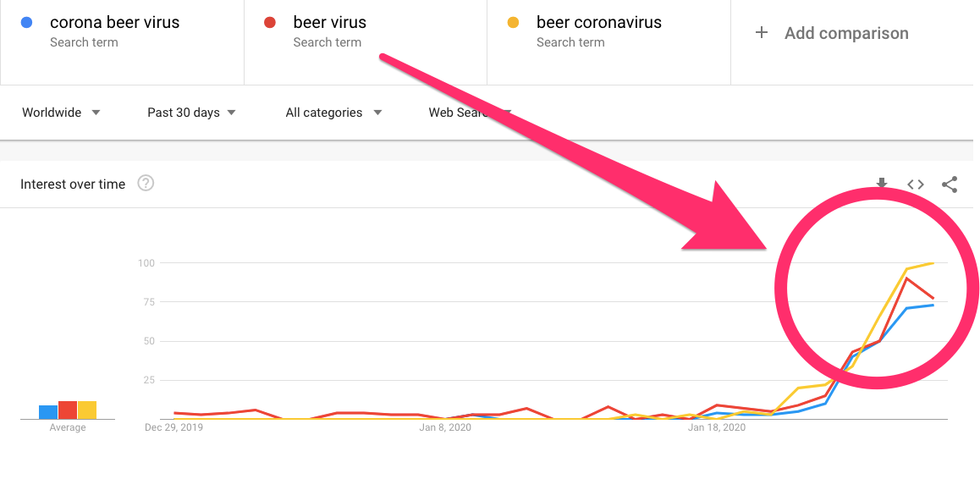Viewport: 980px width, 490px height.
Task: Click the yellow dot next to beer coronavirus
Action: coord(513,22)
